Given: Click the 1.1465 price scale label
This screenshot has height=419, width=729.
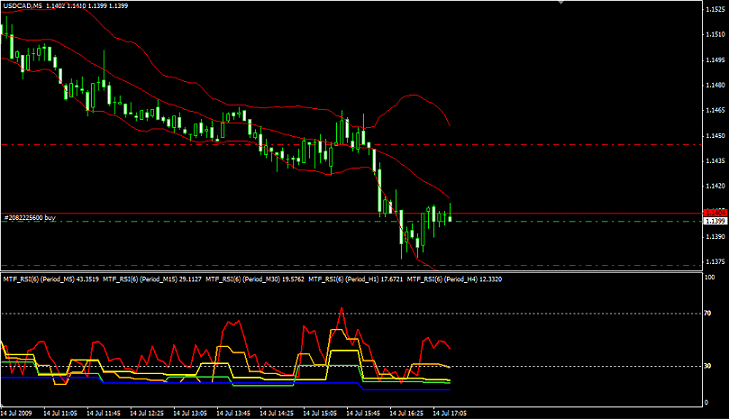Looking at the screenshot, I should (715, 111).
